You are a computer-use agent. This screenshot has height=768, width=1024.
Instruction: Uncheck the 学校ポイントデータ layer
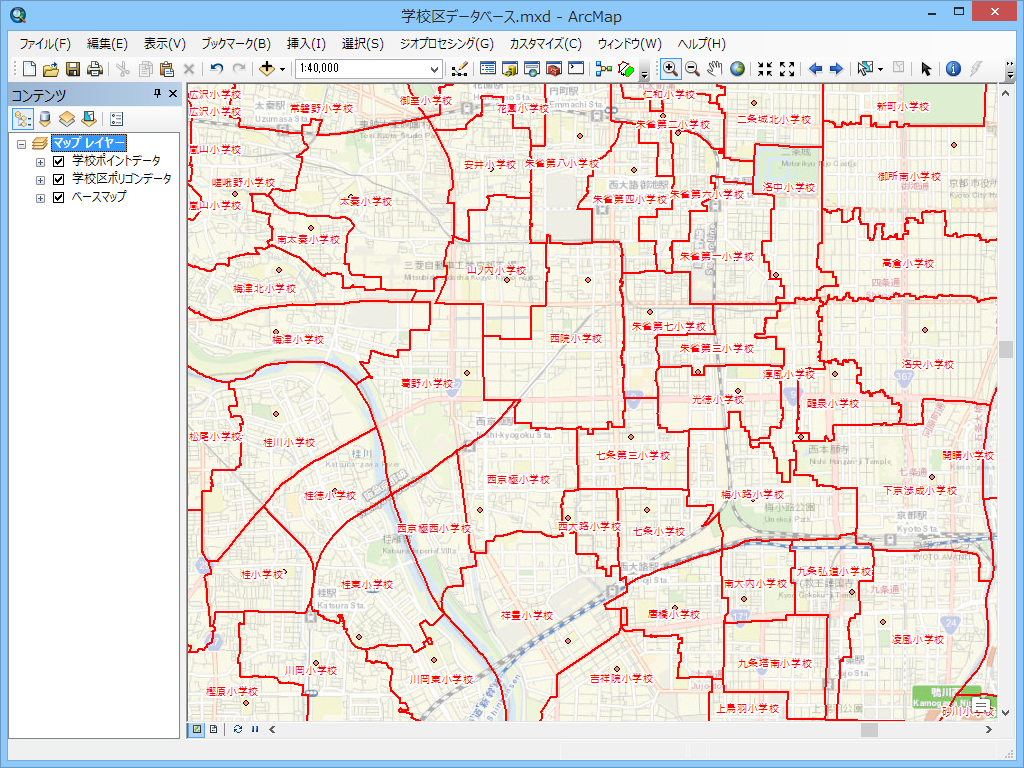[x=58, y=161]
